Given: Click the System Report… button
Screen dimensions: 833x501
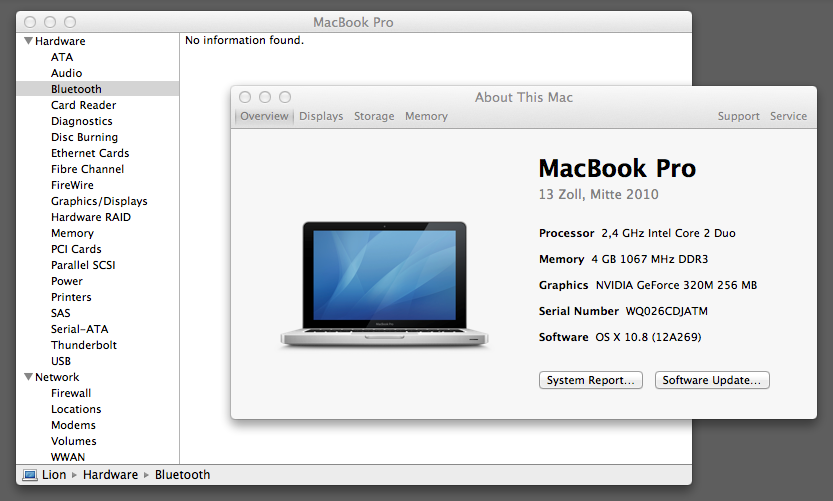Looking at the screenshot, I should point(591,380).
